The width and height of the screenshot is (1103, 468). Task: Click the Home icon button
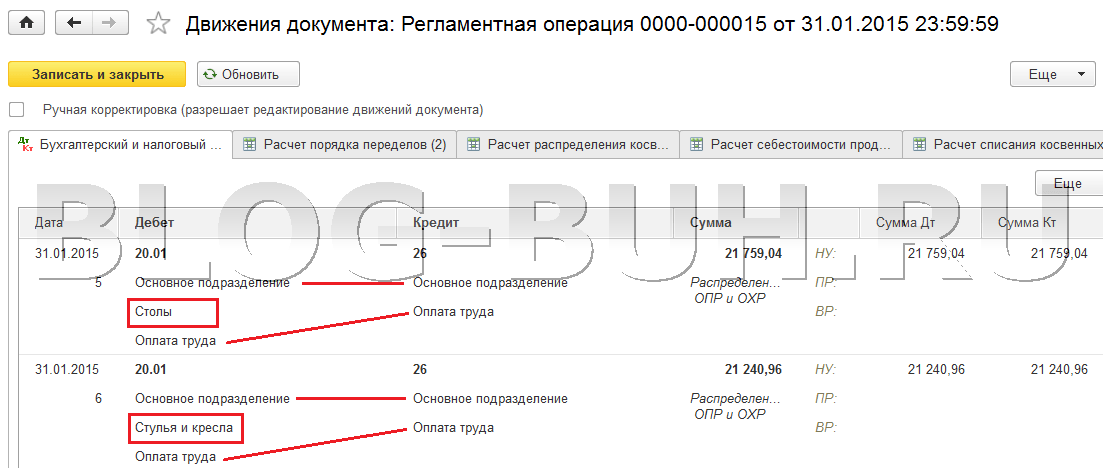click(x=26, y=22)
